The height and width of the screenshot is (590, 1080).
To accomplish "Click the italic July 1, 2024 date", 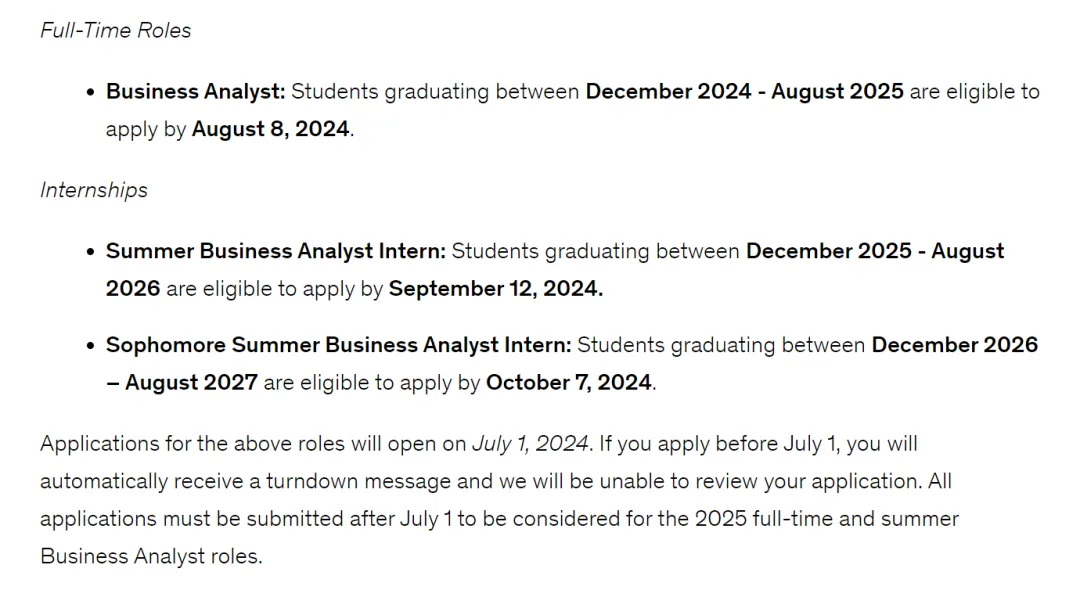I will coord(530,443).
